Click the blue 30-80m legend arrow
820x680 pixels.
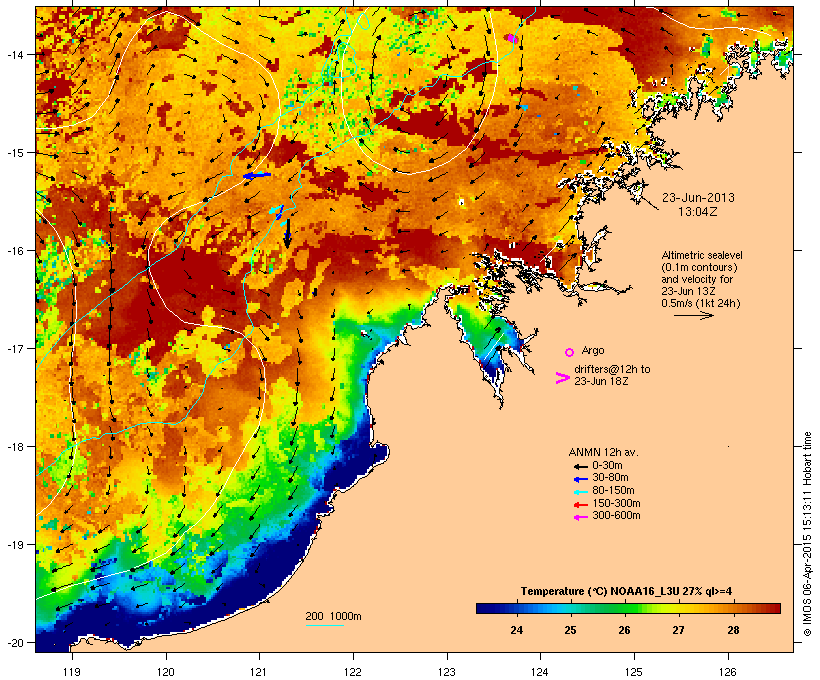click(580, 479)
